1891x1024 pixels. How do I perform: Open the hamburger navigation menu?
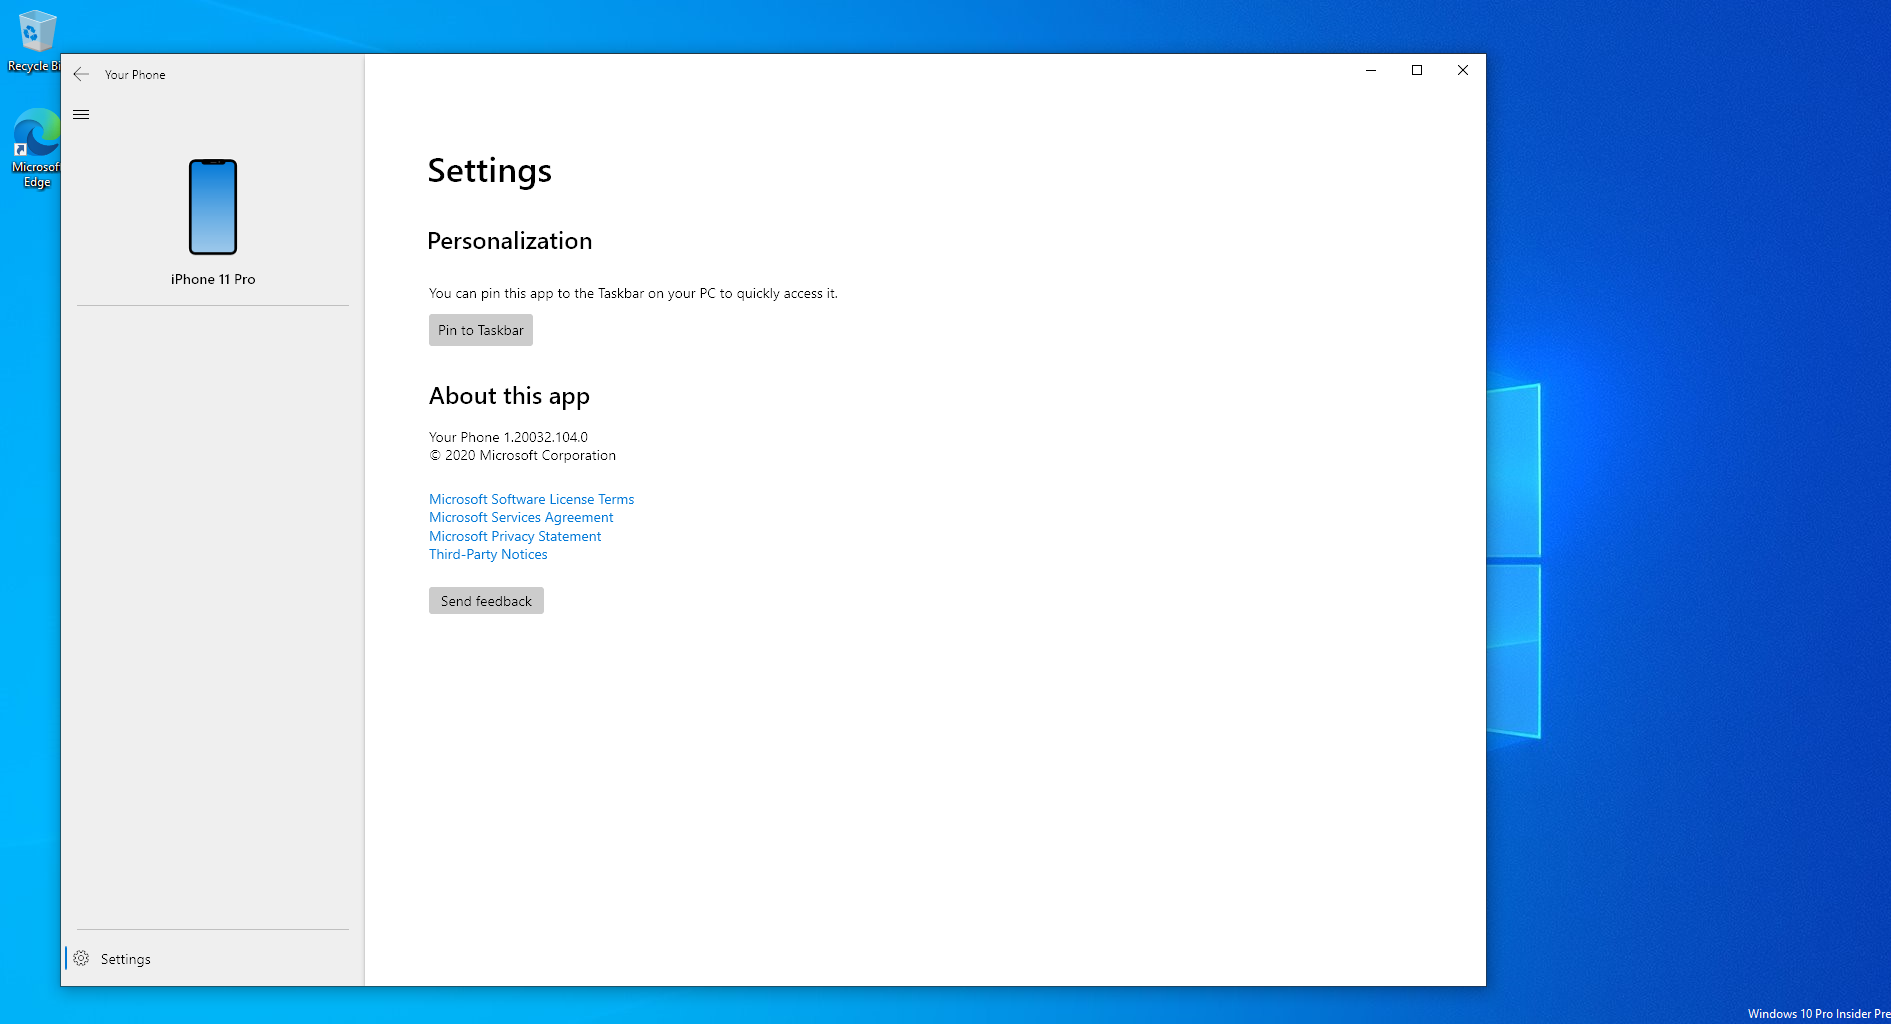pyautogui.click(x=81, y=114)
